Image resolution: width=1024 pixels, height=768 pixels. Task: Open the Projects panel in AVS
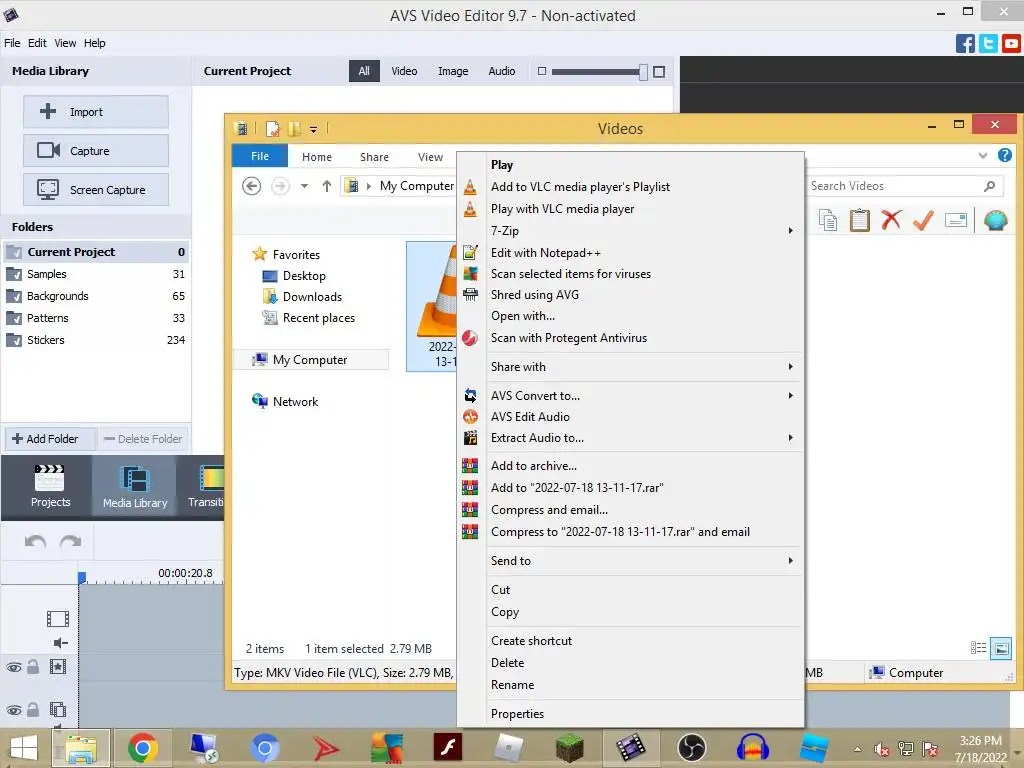pyautogui.click(x=50, y=487)
